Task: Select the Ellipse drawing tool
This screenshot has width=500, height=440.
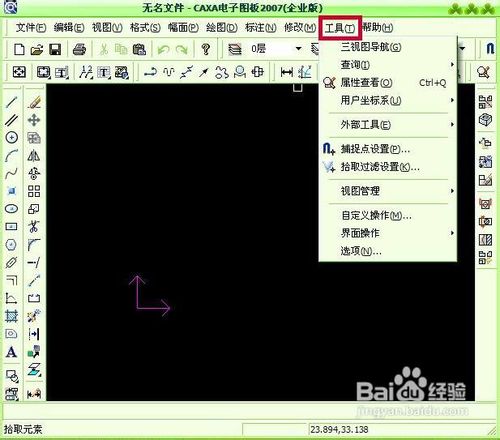Action: pyautogui.click(x=12, y=209)
